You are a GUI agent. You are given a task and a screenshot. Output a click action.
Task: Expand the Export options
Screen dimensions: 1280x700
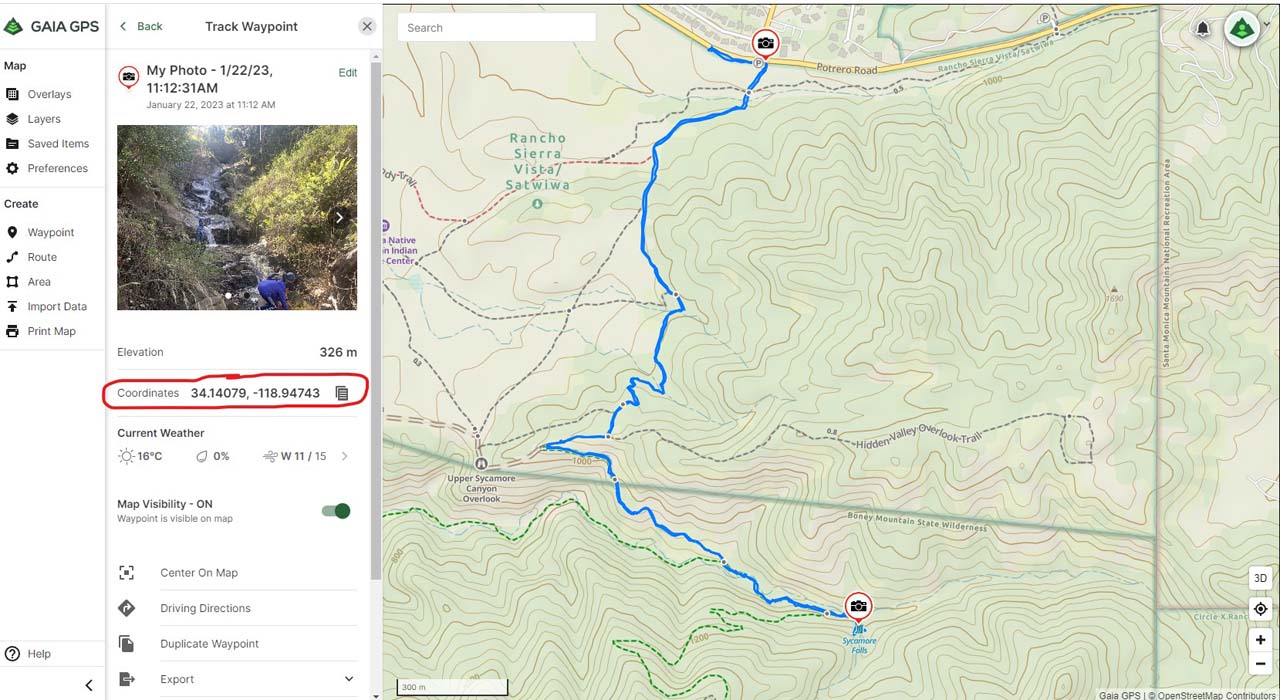[x=348, y=679]
